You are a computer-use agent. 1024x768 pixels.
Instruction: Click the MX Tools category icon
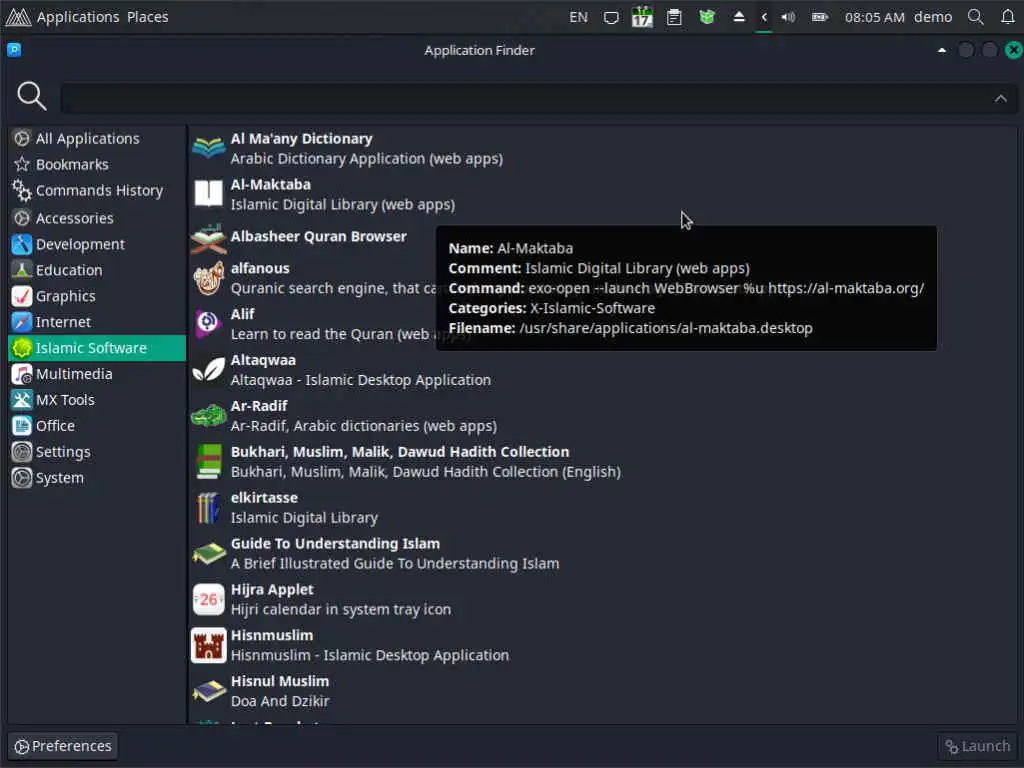point(22,400)
